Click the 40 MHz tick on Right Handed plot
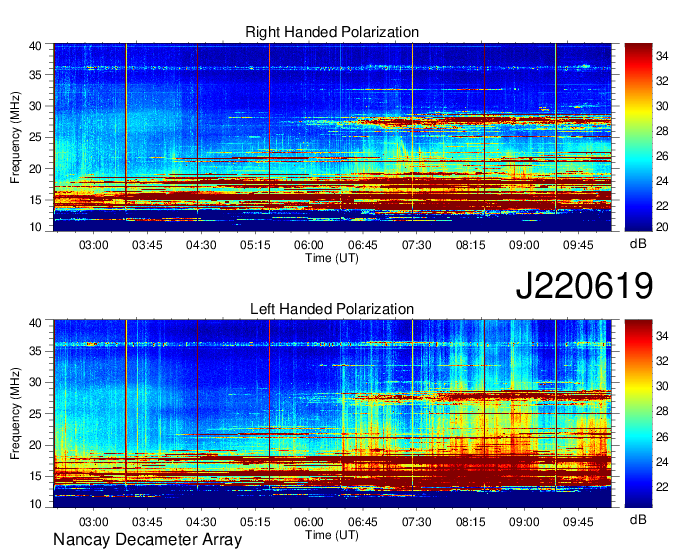Viewport: 680px width, 552px height. point(35,46)
